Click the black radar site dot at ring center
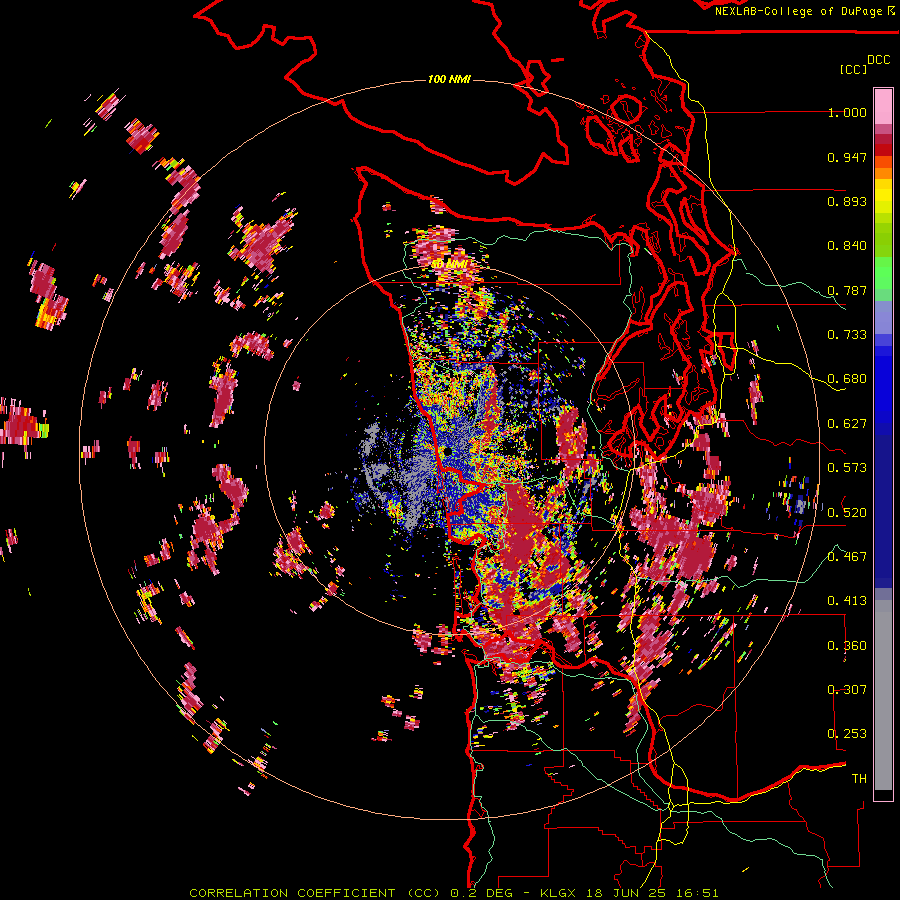The height and width of the screenshot is (900, 900). [x=446, y=452]
